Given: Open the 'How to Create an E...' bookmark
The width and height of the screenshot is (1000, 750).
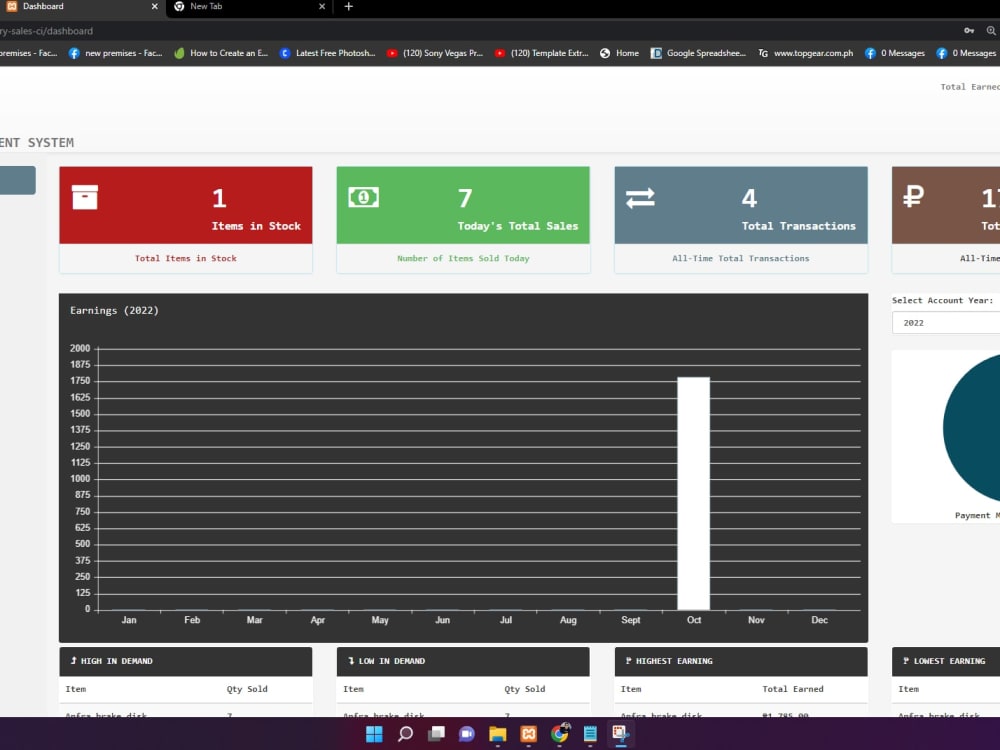Looking at the screenshot, I should (x=221, y=53).
